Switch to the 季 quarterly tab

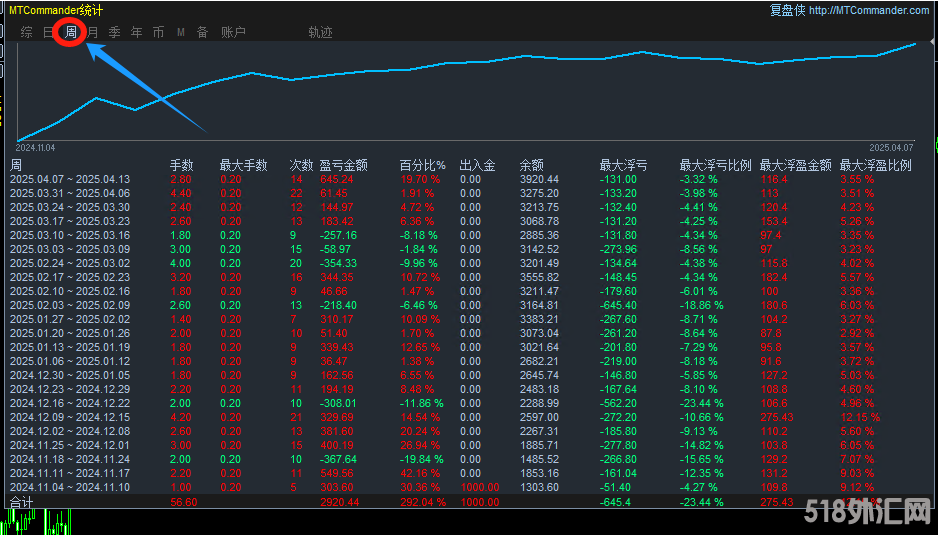[114, 32]
